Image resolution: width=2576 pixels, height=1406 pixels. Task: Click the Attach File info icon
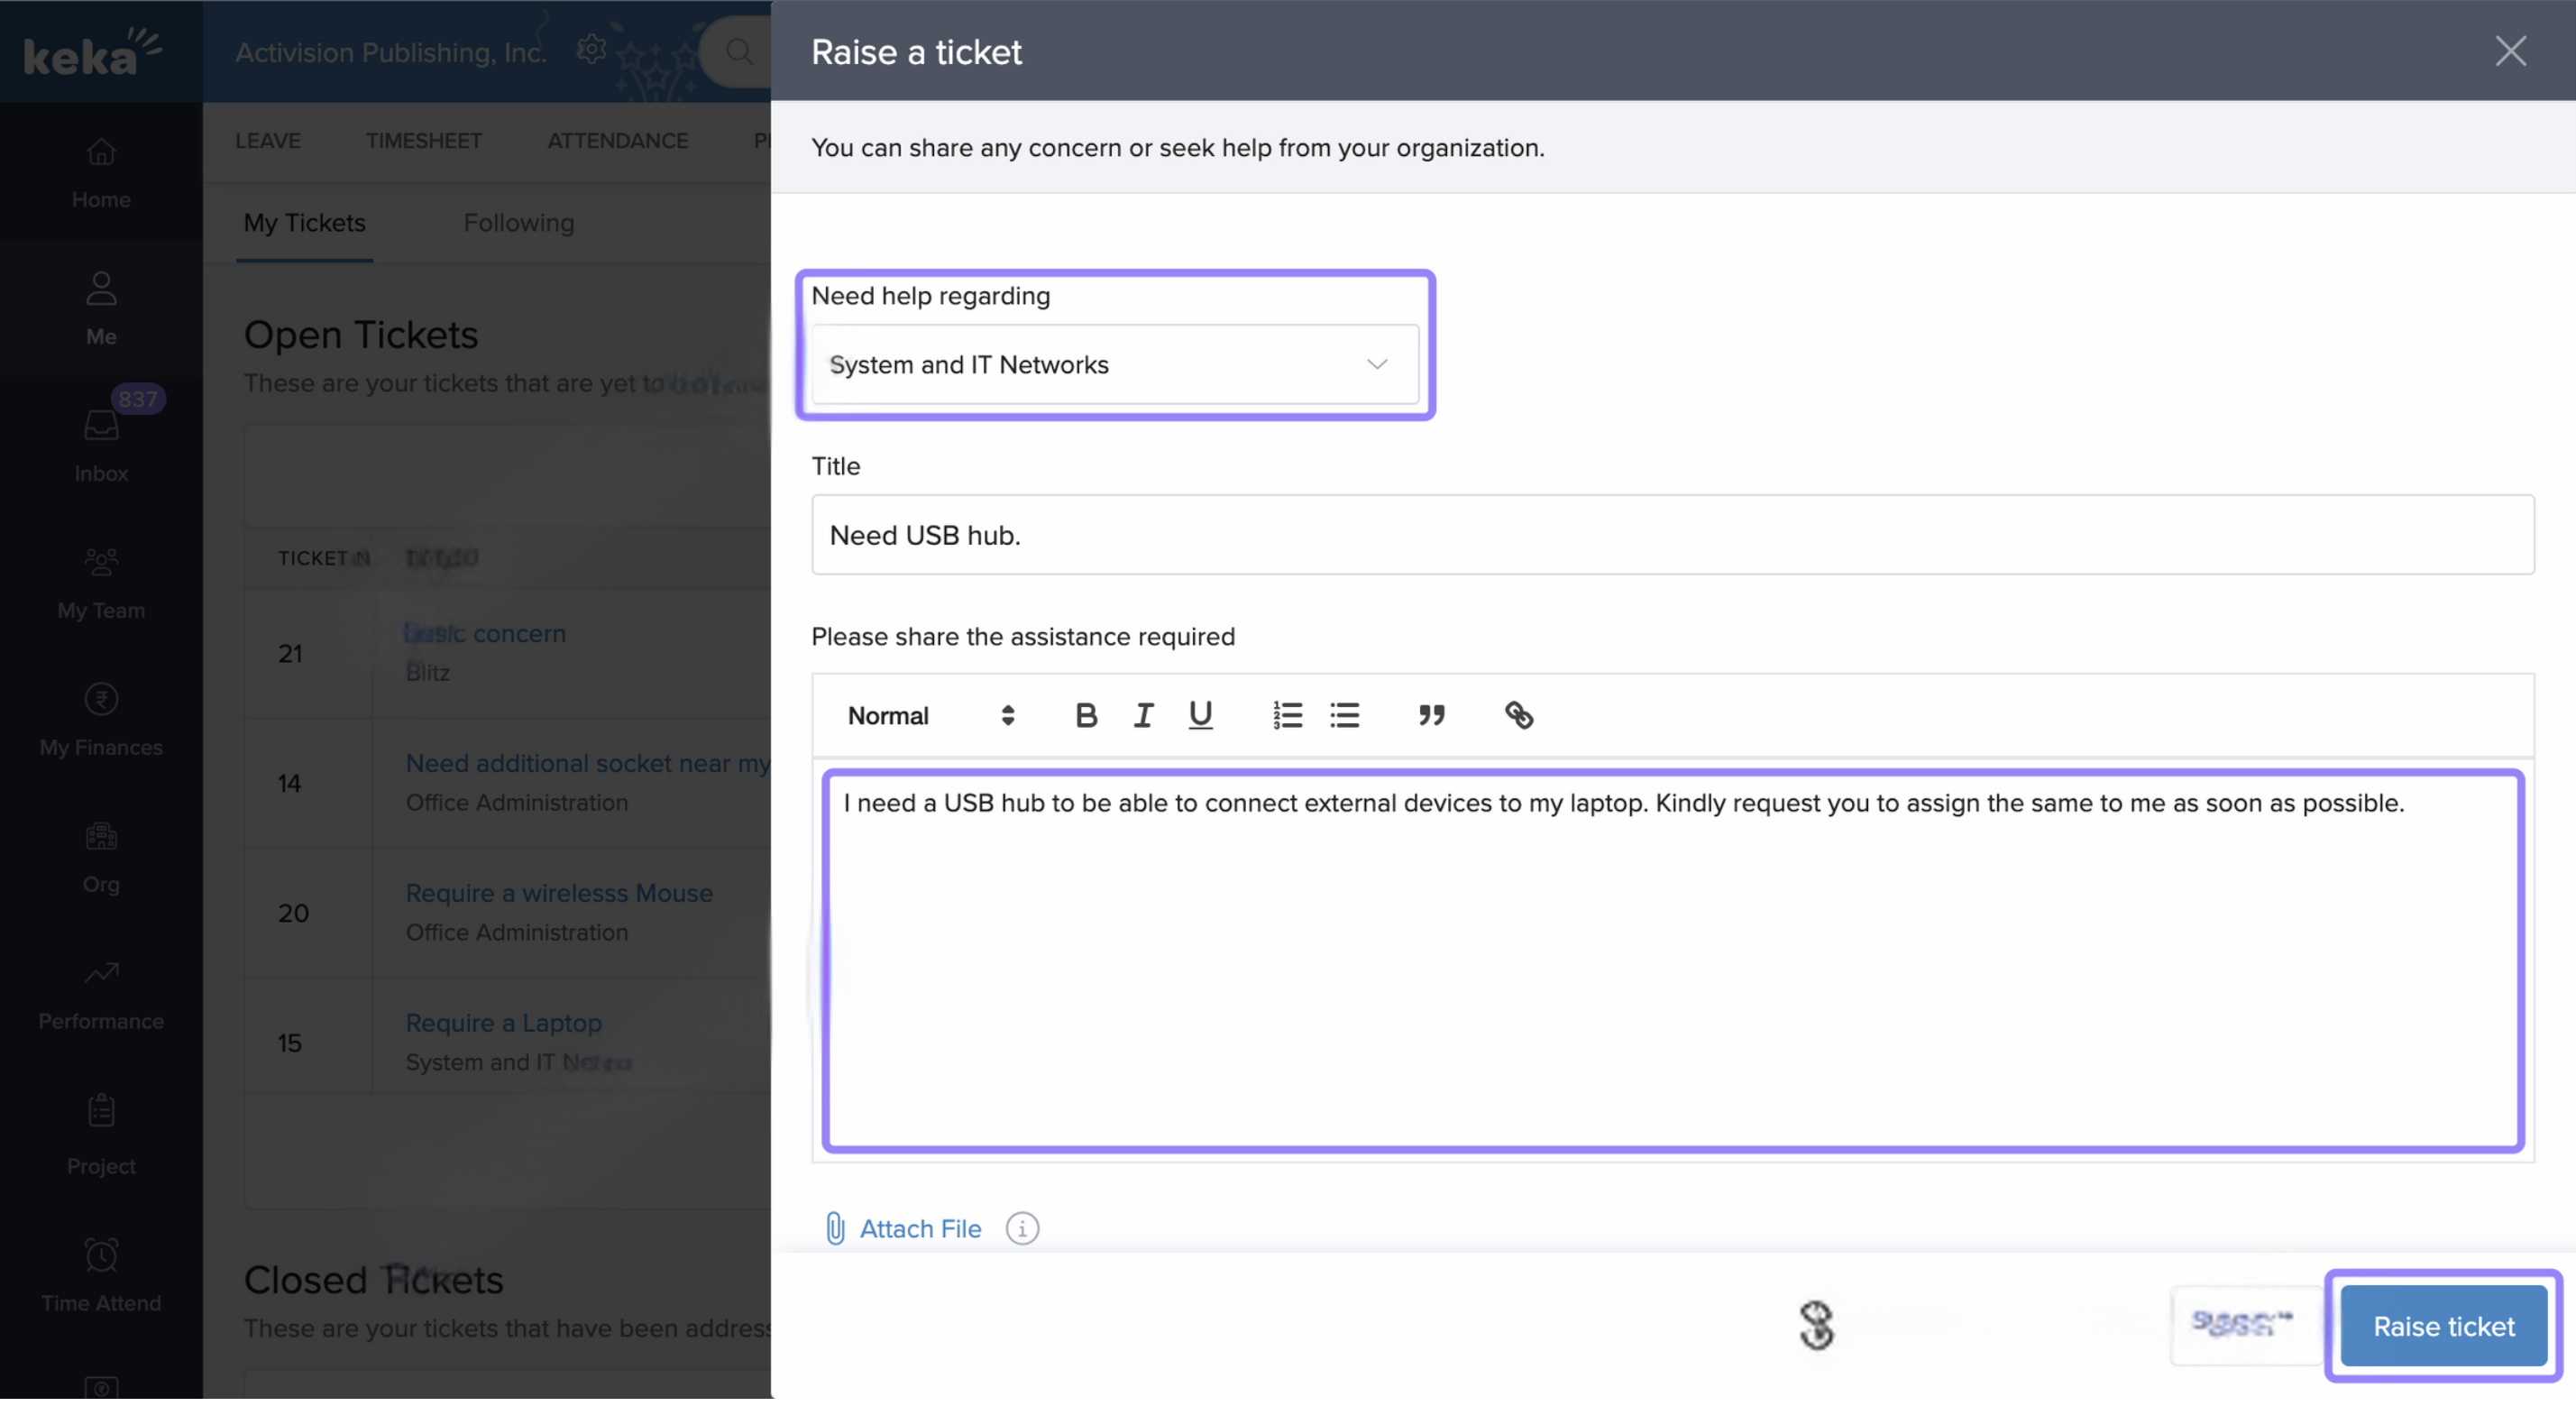pos(1021,1229)
